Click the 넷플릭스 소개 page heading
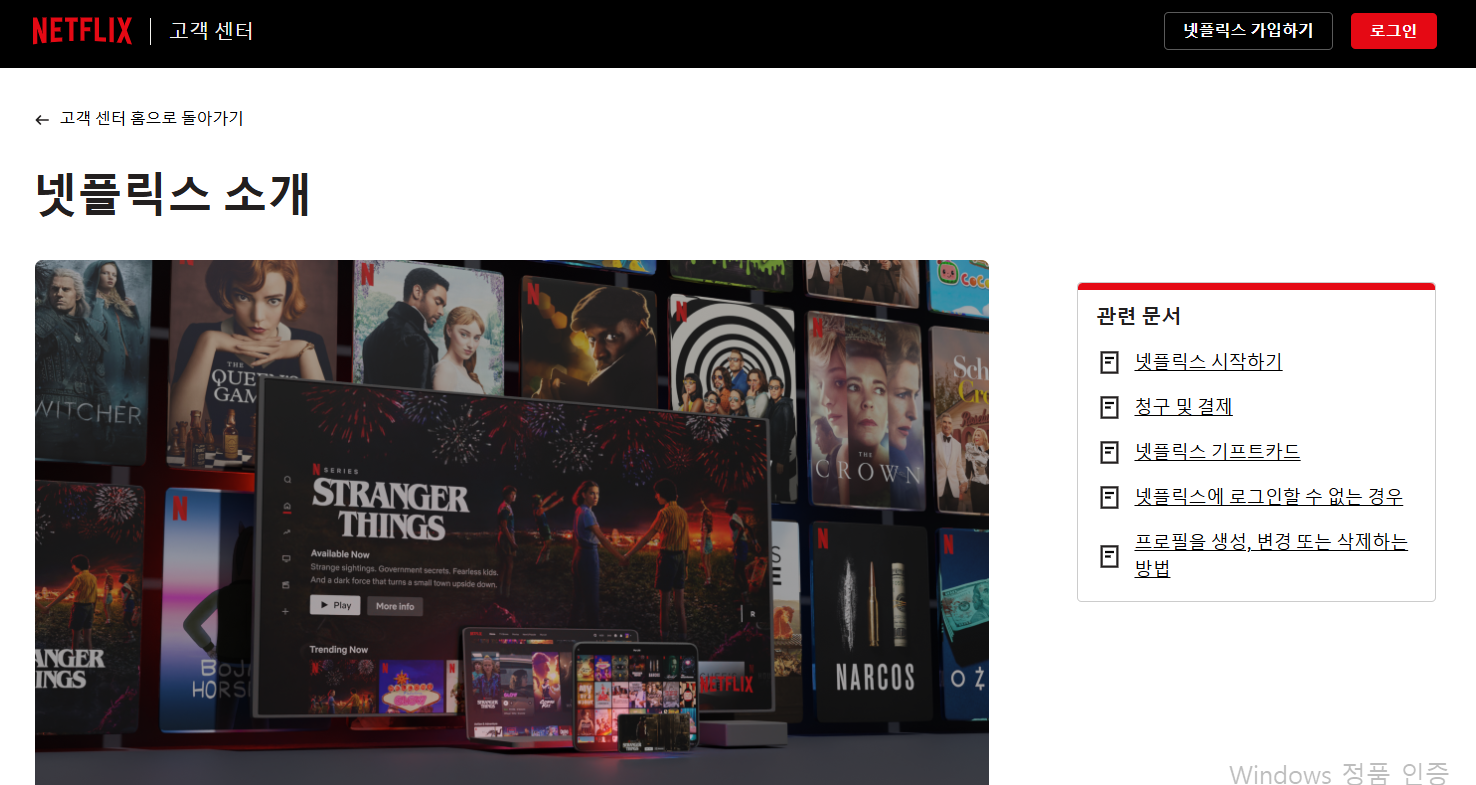Viewport: 1476px width, 785px height. [172, 194]
